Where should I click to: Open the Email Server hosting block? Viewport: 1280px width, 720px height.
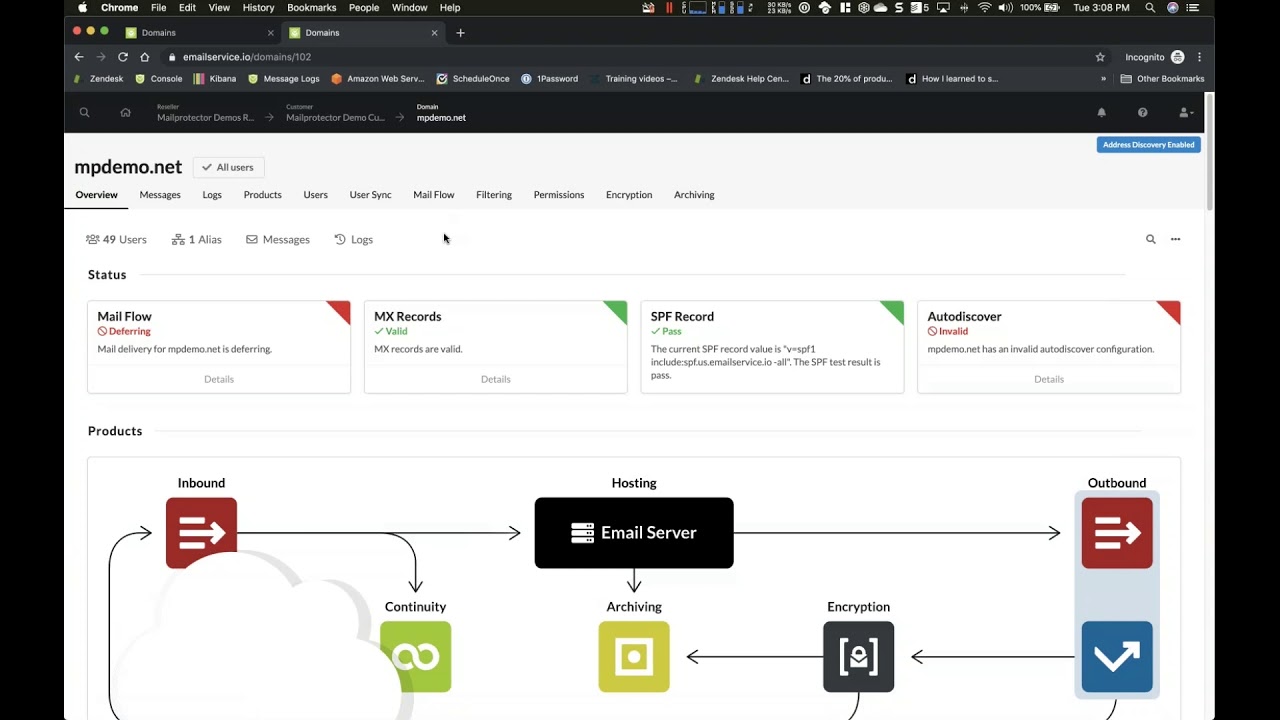tap(634, 533)
